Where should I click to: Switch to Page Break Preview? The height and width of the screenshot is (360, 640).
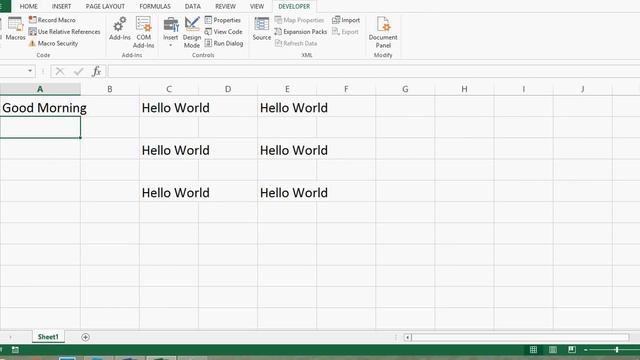572,349
